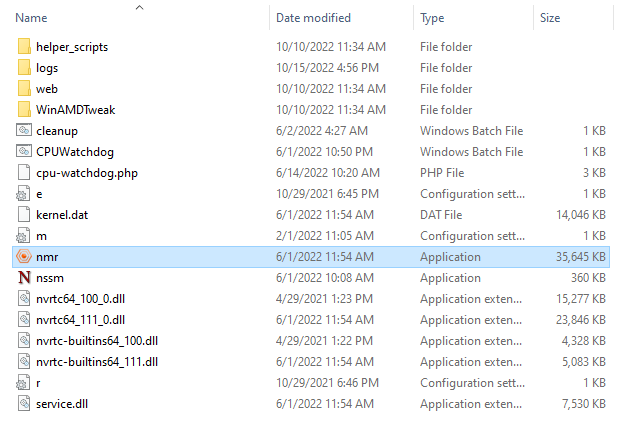Click the service.dll file icon
Screen dimensions: 638x425
(x=24, y=403)
